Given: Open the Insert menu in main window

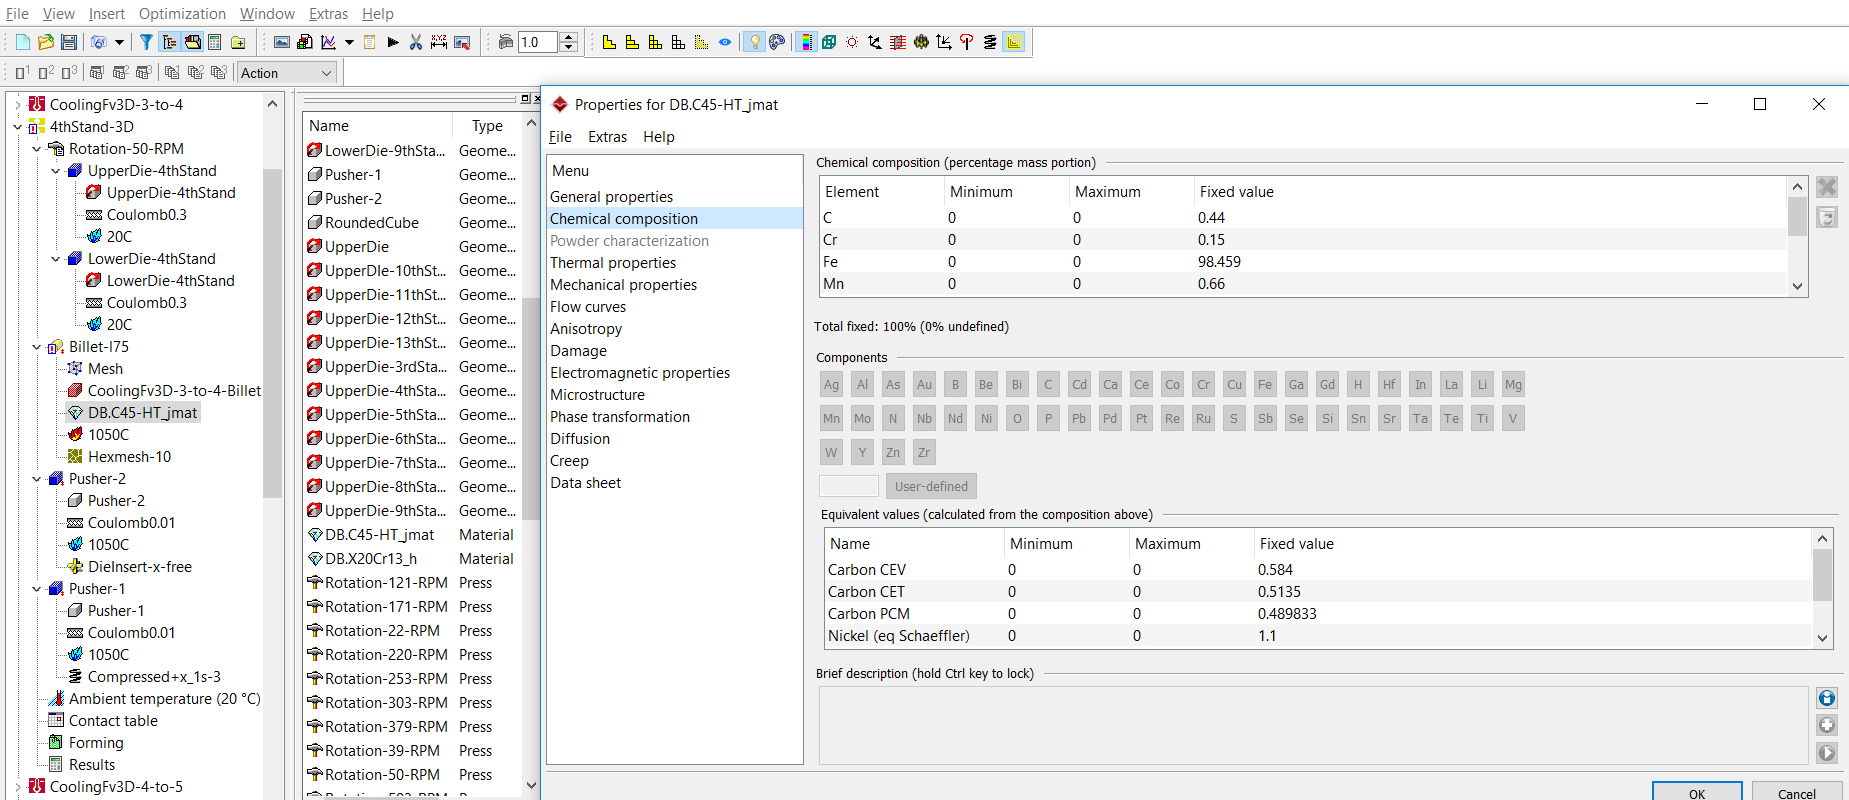Looking at the screenshot, I should [107, 14].
